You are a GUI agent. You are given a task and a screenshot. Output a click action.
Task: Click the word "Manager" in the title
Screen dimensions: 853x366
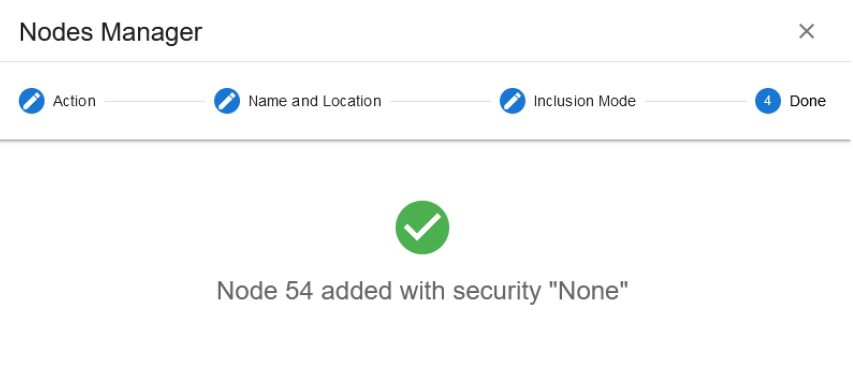[x=151, y=34]
